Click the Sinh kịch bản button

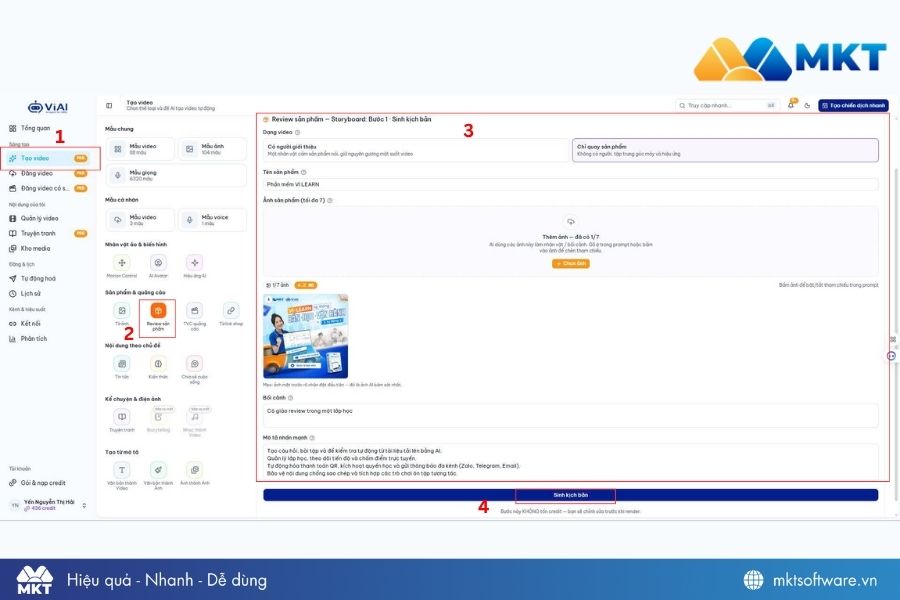571,495
